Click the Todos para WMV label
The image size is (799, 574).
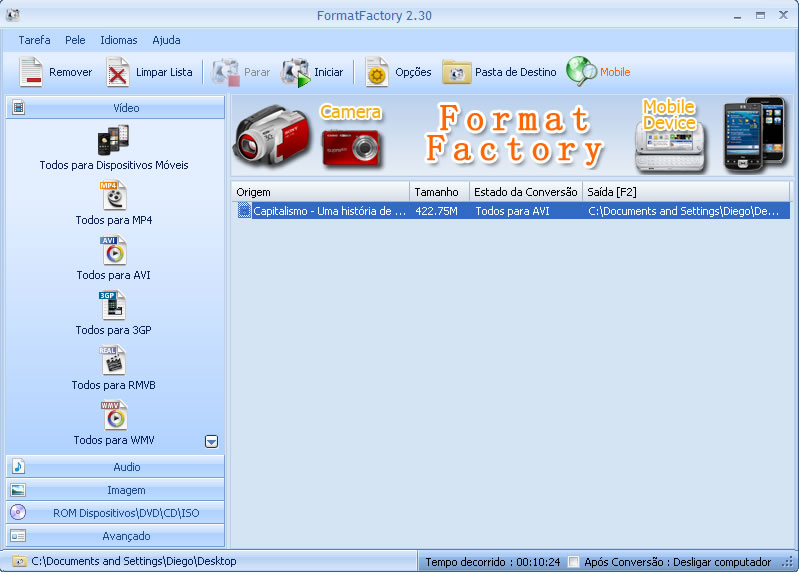tap(114, 440)
